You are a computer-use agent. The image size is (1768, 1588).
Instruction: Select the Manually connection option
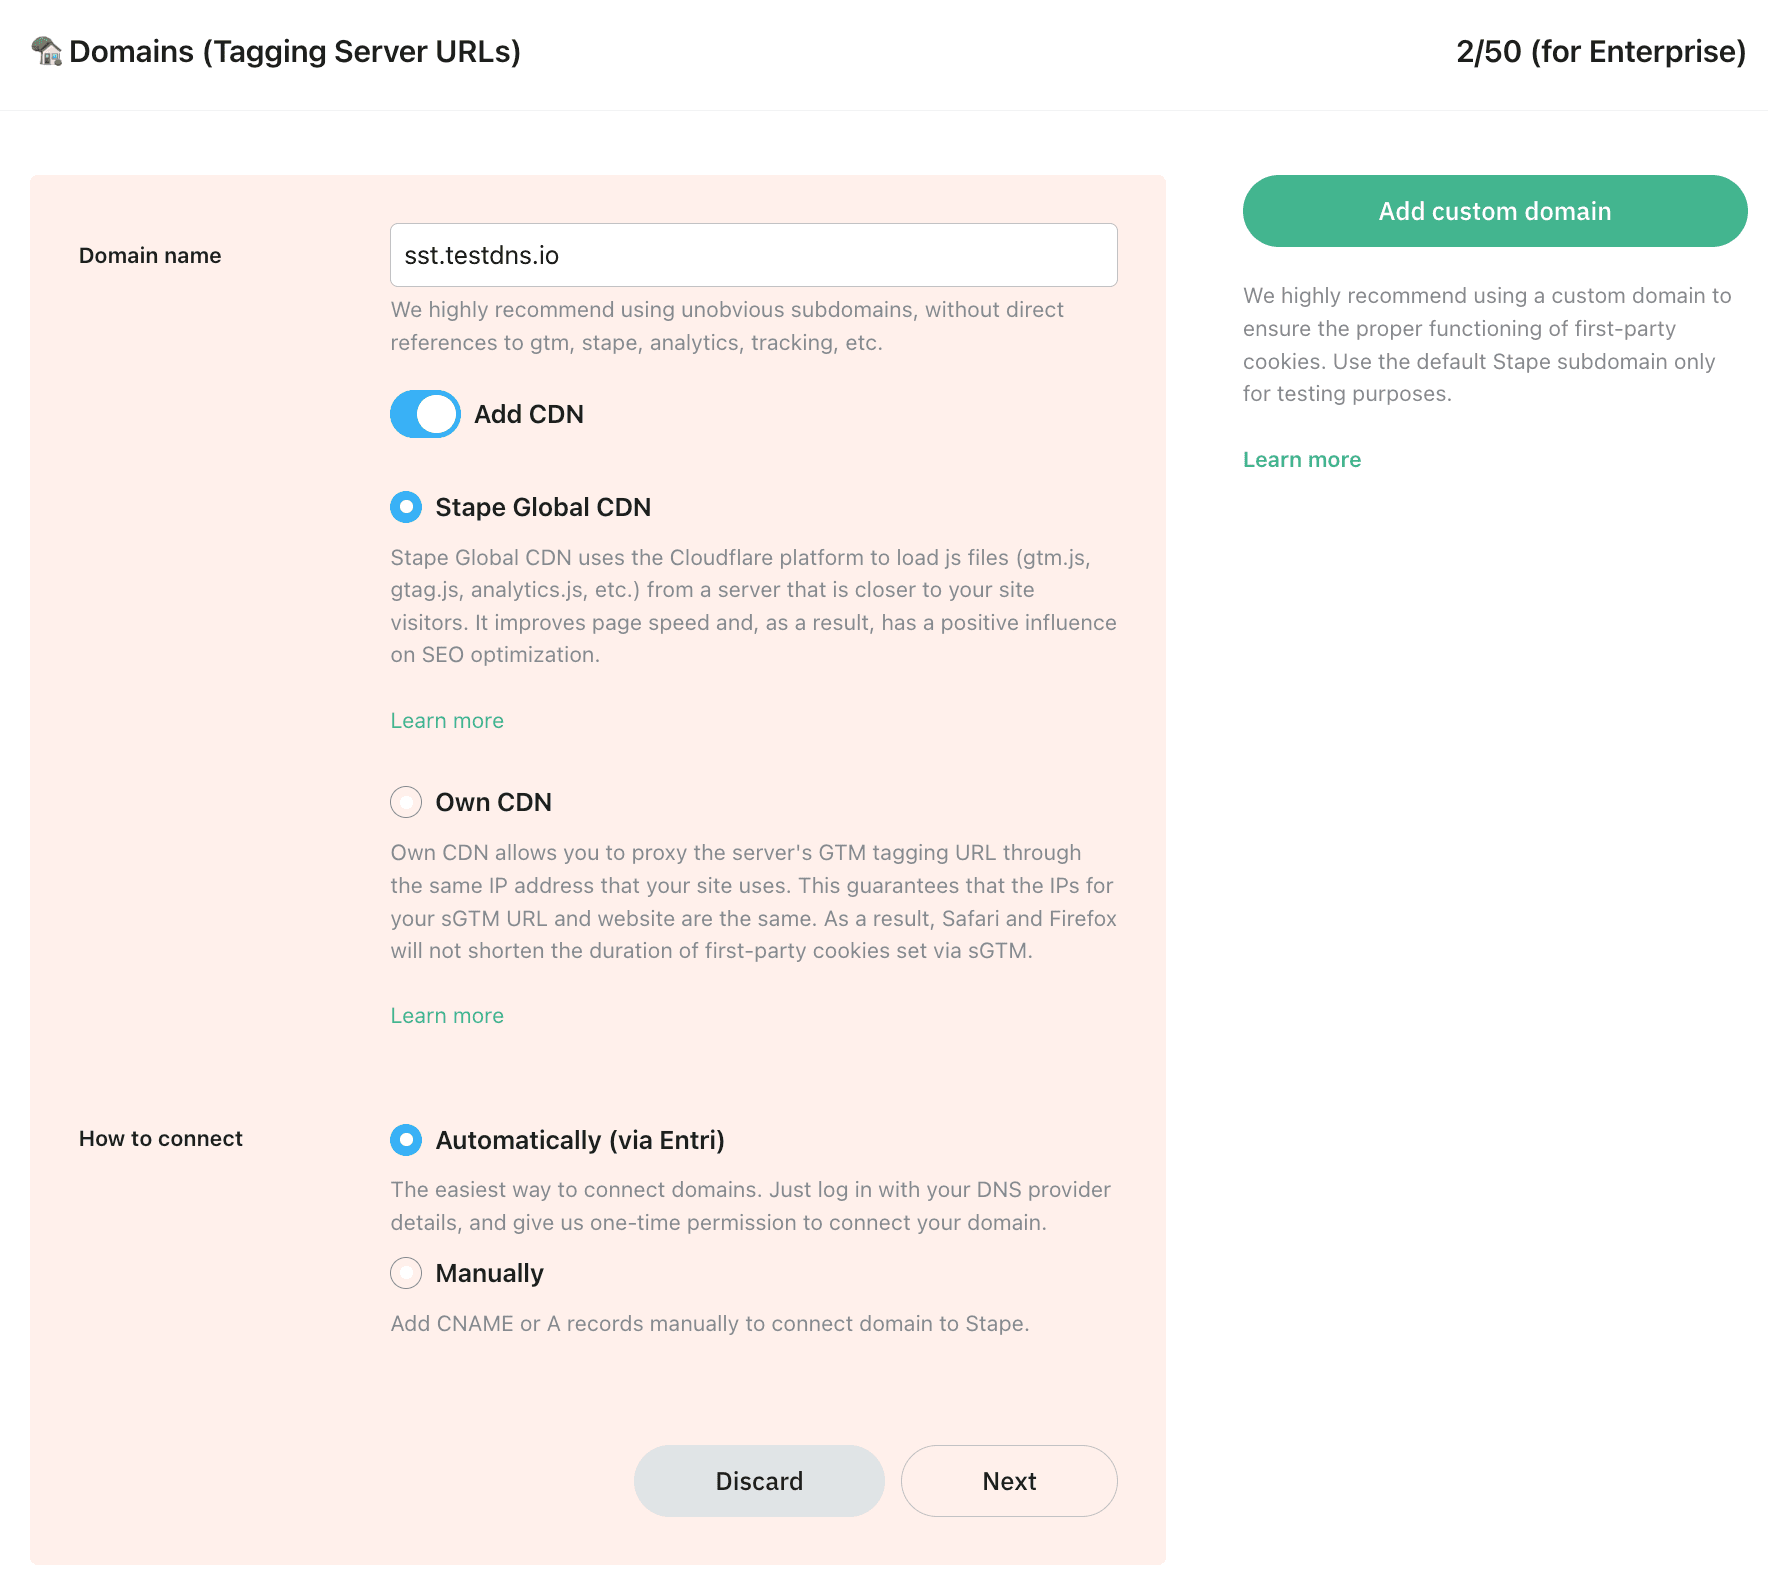(x=405, y=1273)
